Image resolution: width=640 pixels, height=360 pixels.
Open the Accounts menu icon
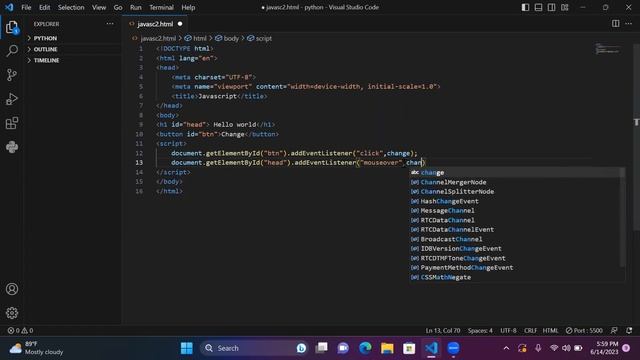pyautogui.click(x=12, y=289)
